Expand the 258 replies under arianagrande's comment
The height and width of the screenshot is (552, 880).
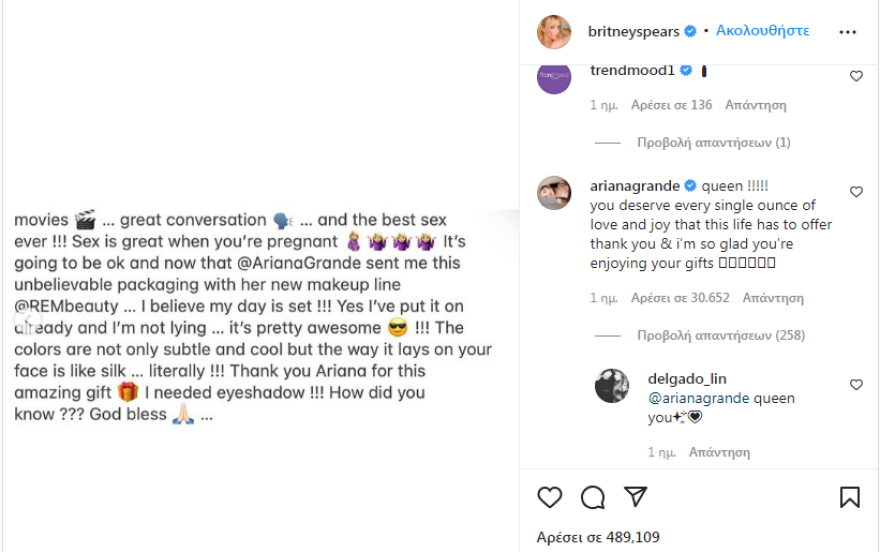click(x=721, y=335)
